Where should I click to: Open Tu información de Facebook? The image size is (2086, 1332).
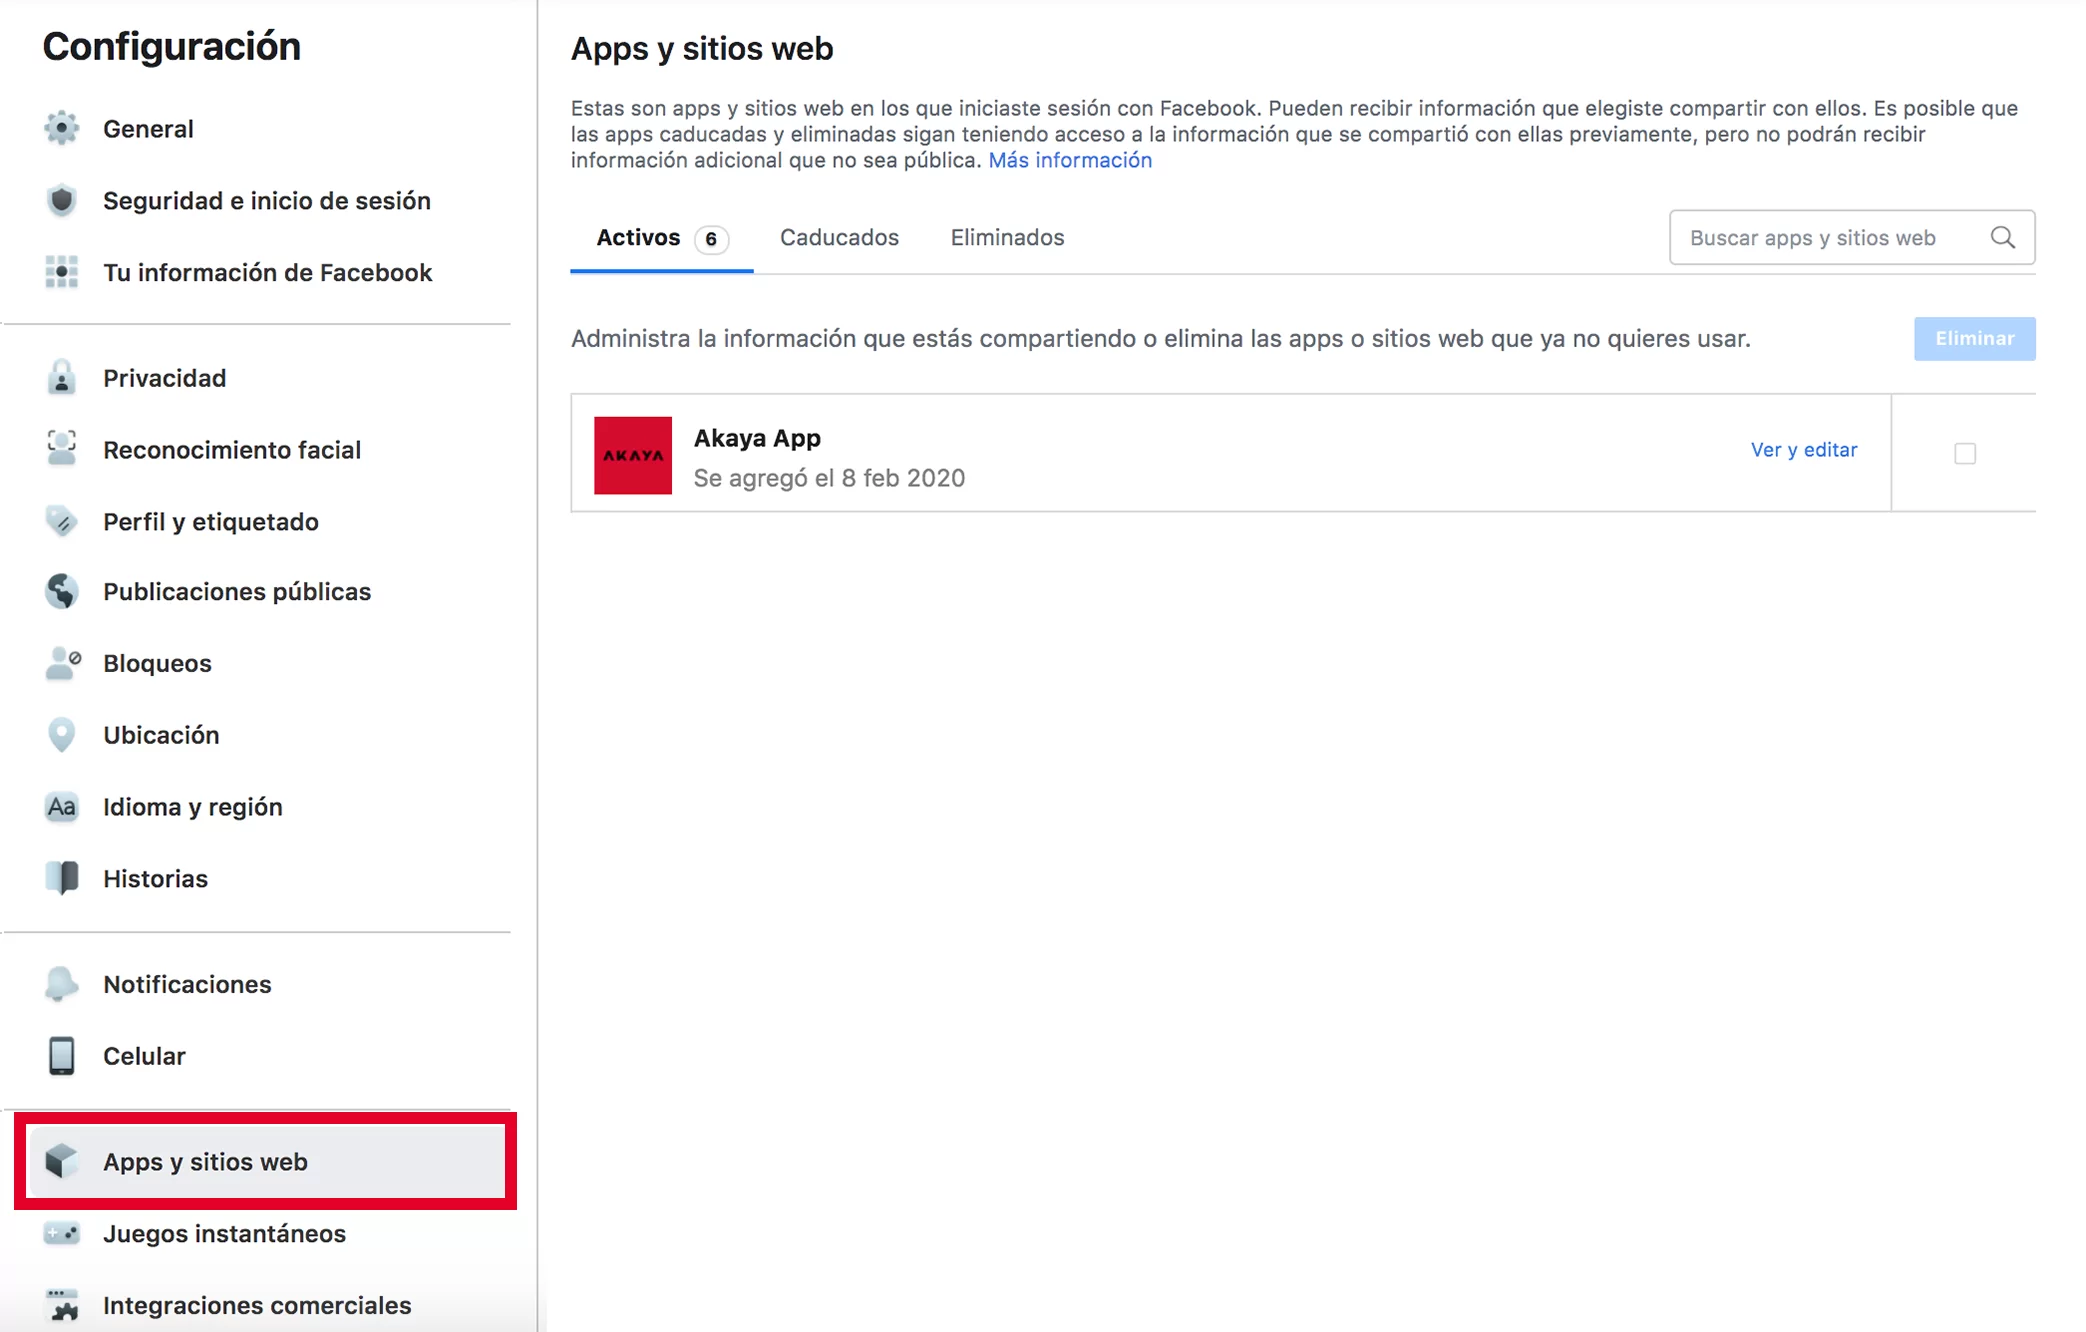(267, 273)
